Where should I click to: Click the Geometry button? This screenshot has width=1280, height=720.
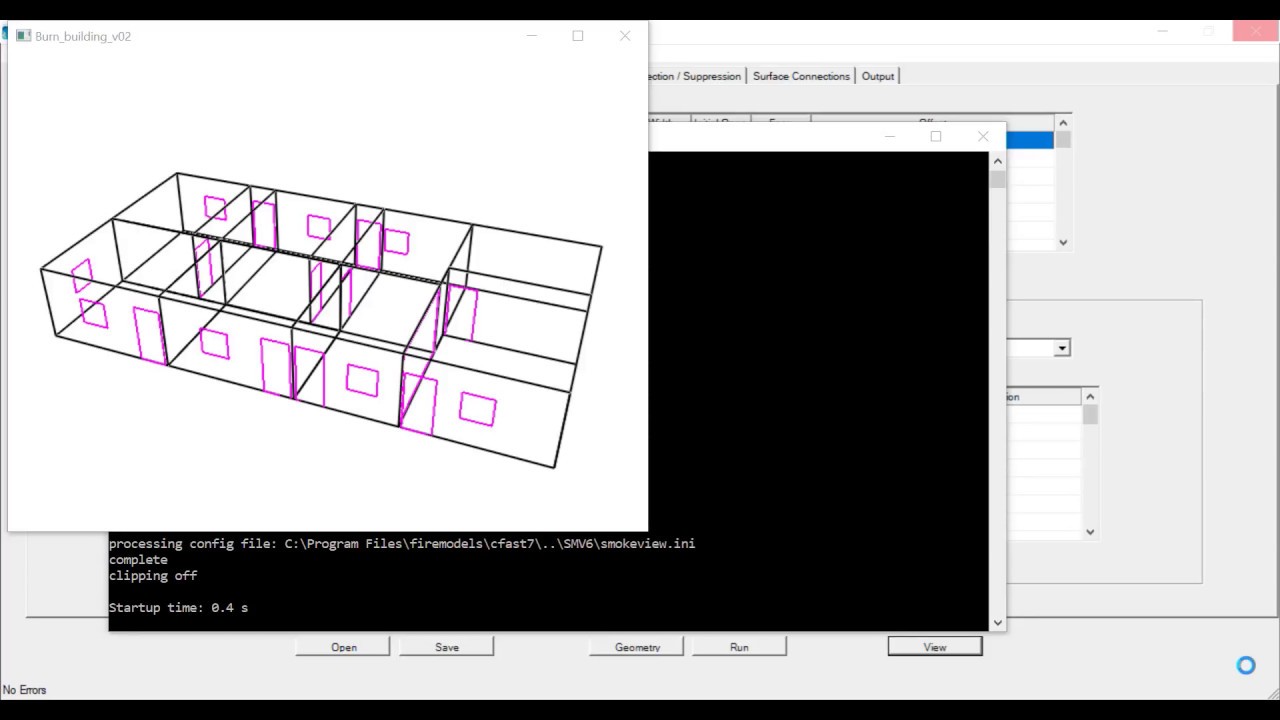637,647
